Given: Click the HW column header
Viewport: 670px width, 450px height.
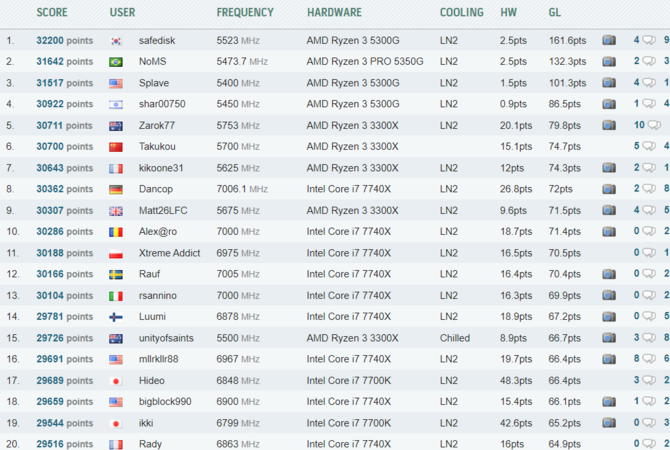Looking at the screenshot, I should tap(508, 12).
